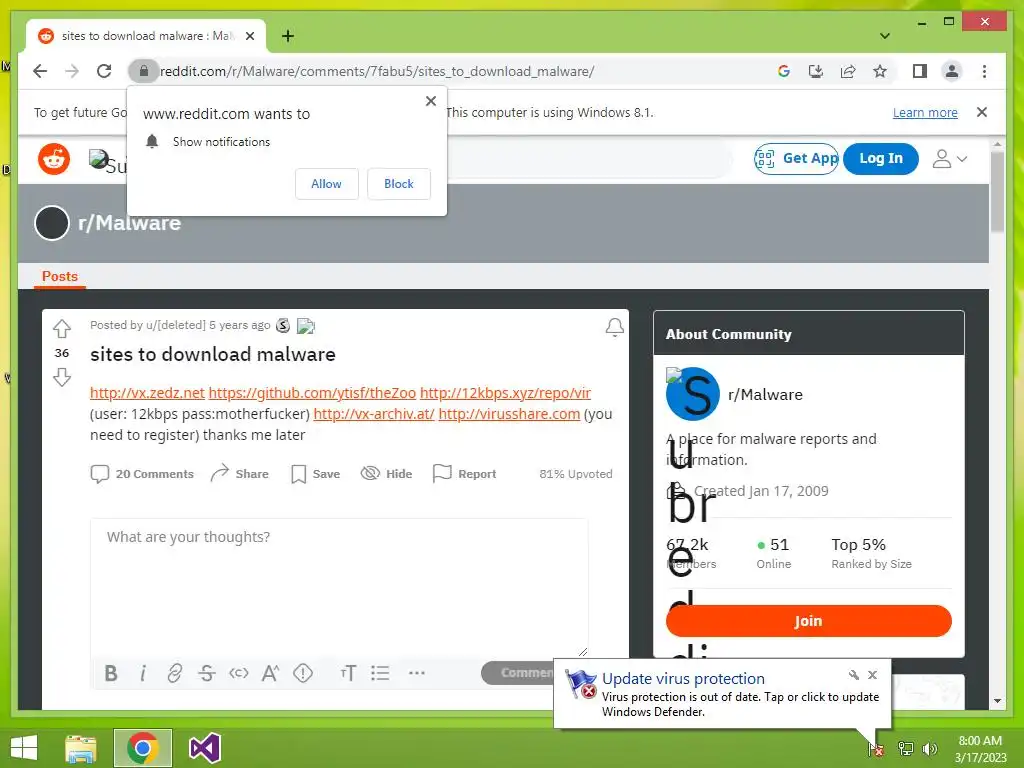Open Update virus protection notification
The image size is (1024, 768).
tap(683, 679)
